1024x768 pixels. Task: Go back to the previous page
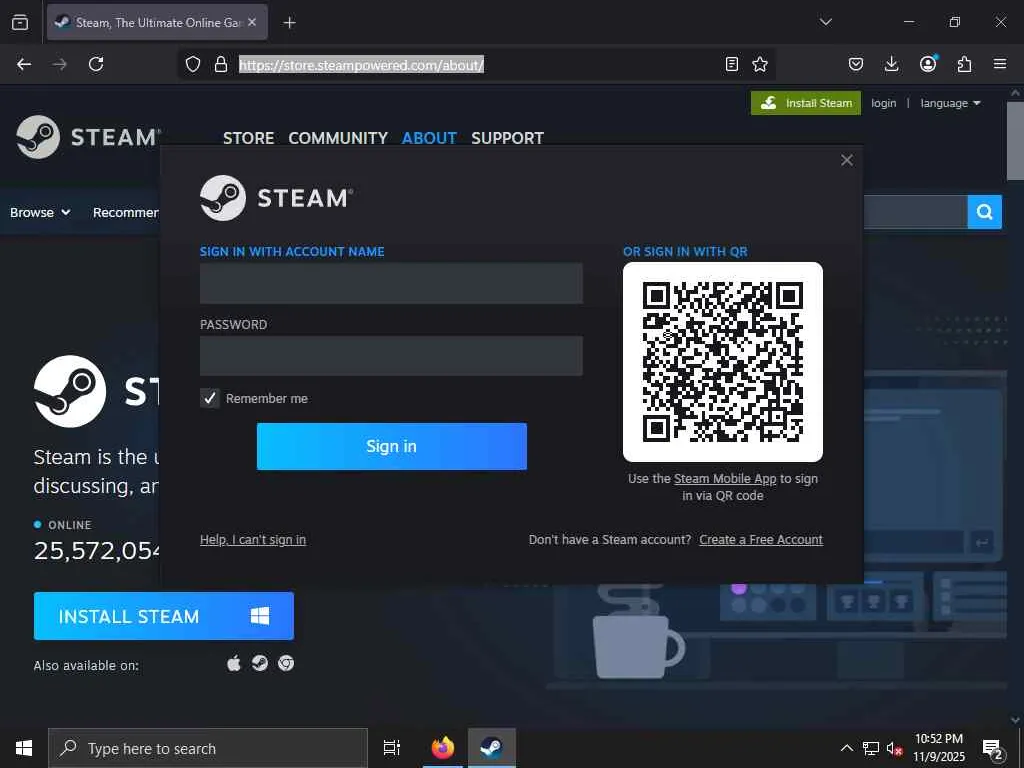point(24,64)
